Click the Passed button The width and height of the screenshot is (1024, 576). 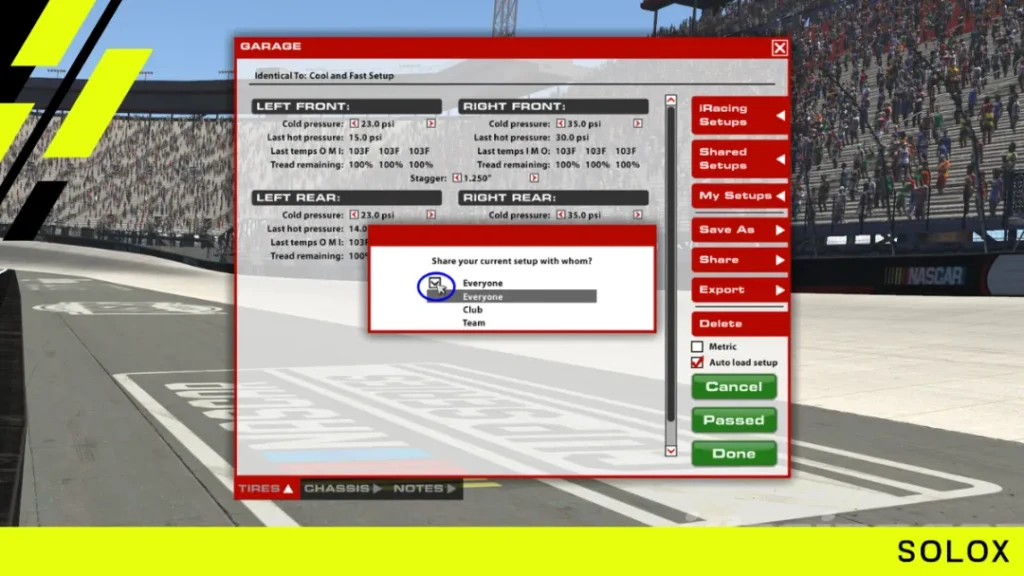[x=734, y=420]
